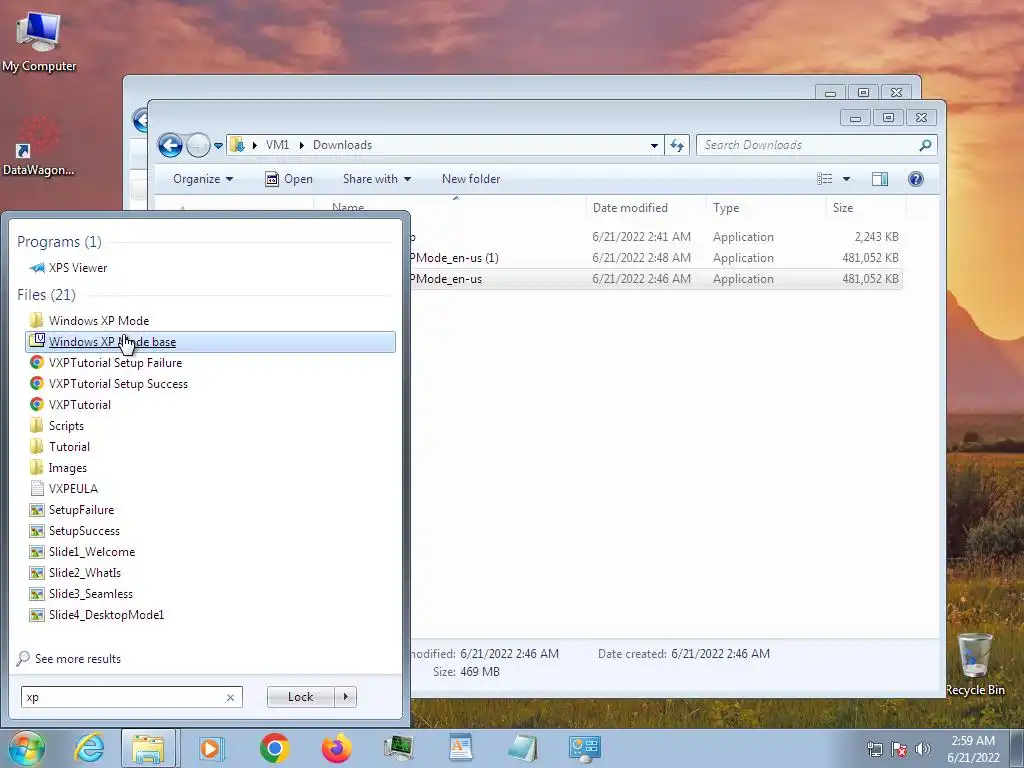
Task: Select the WindowsXPMode_en-us (1) file row
Action: pos(656,258)
